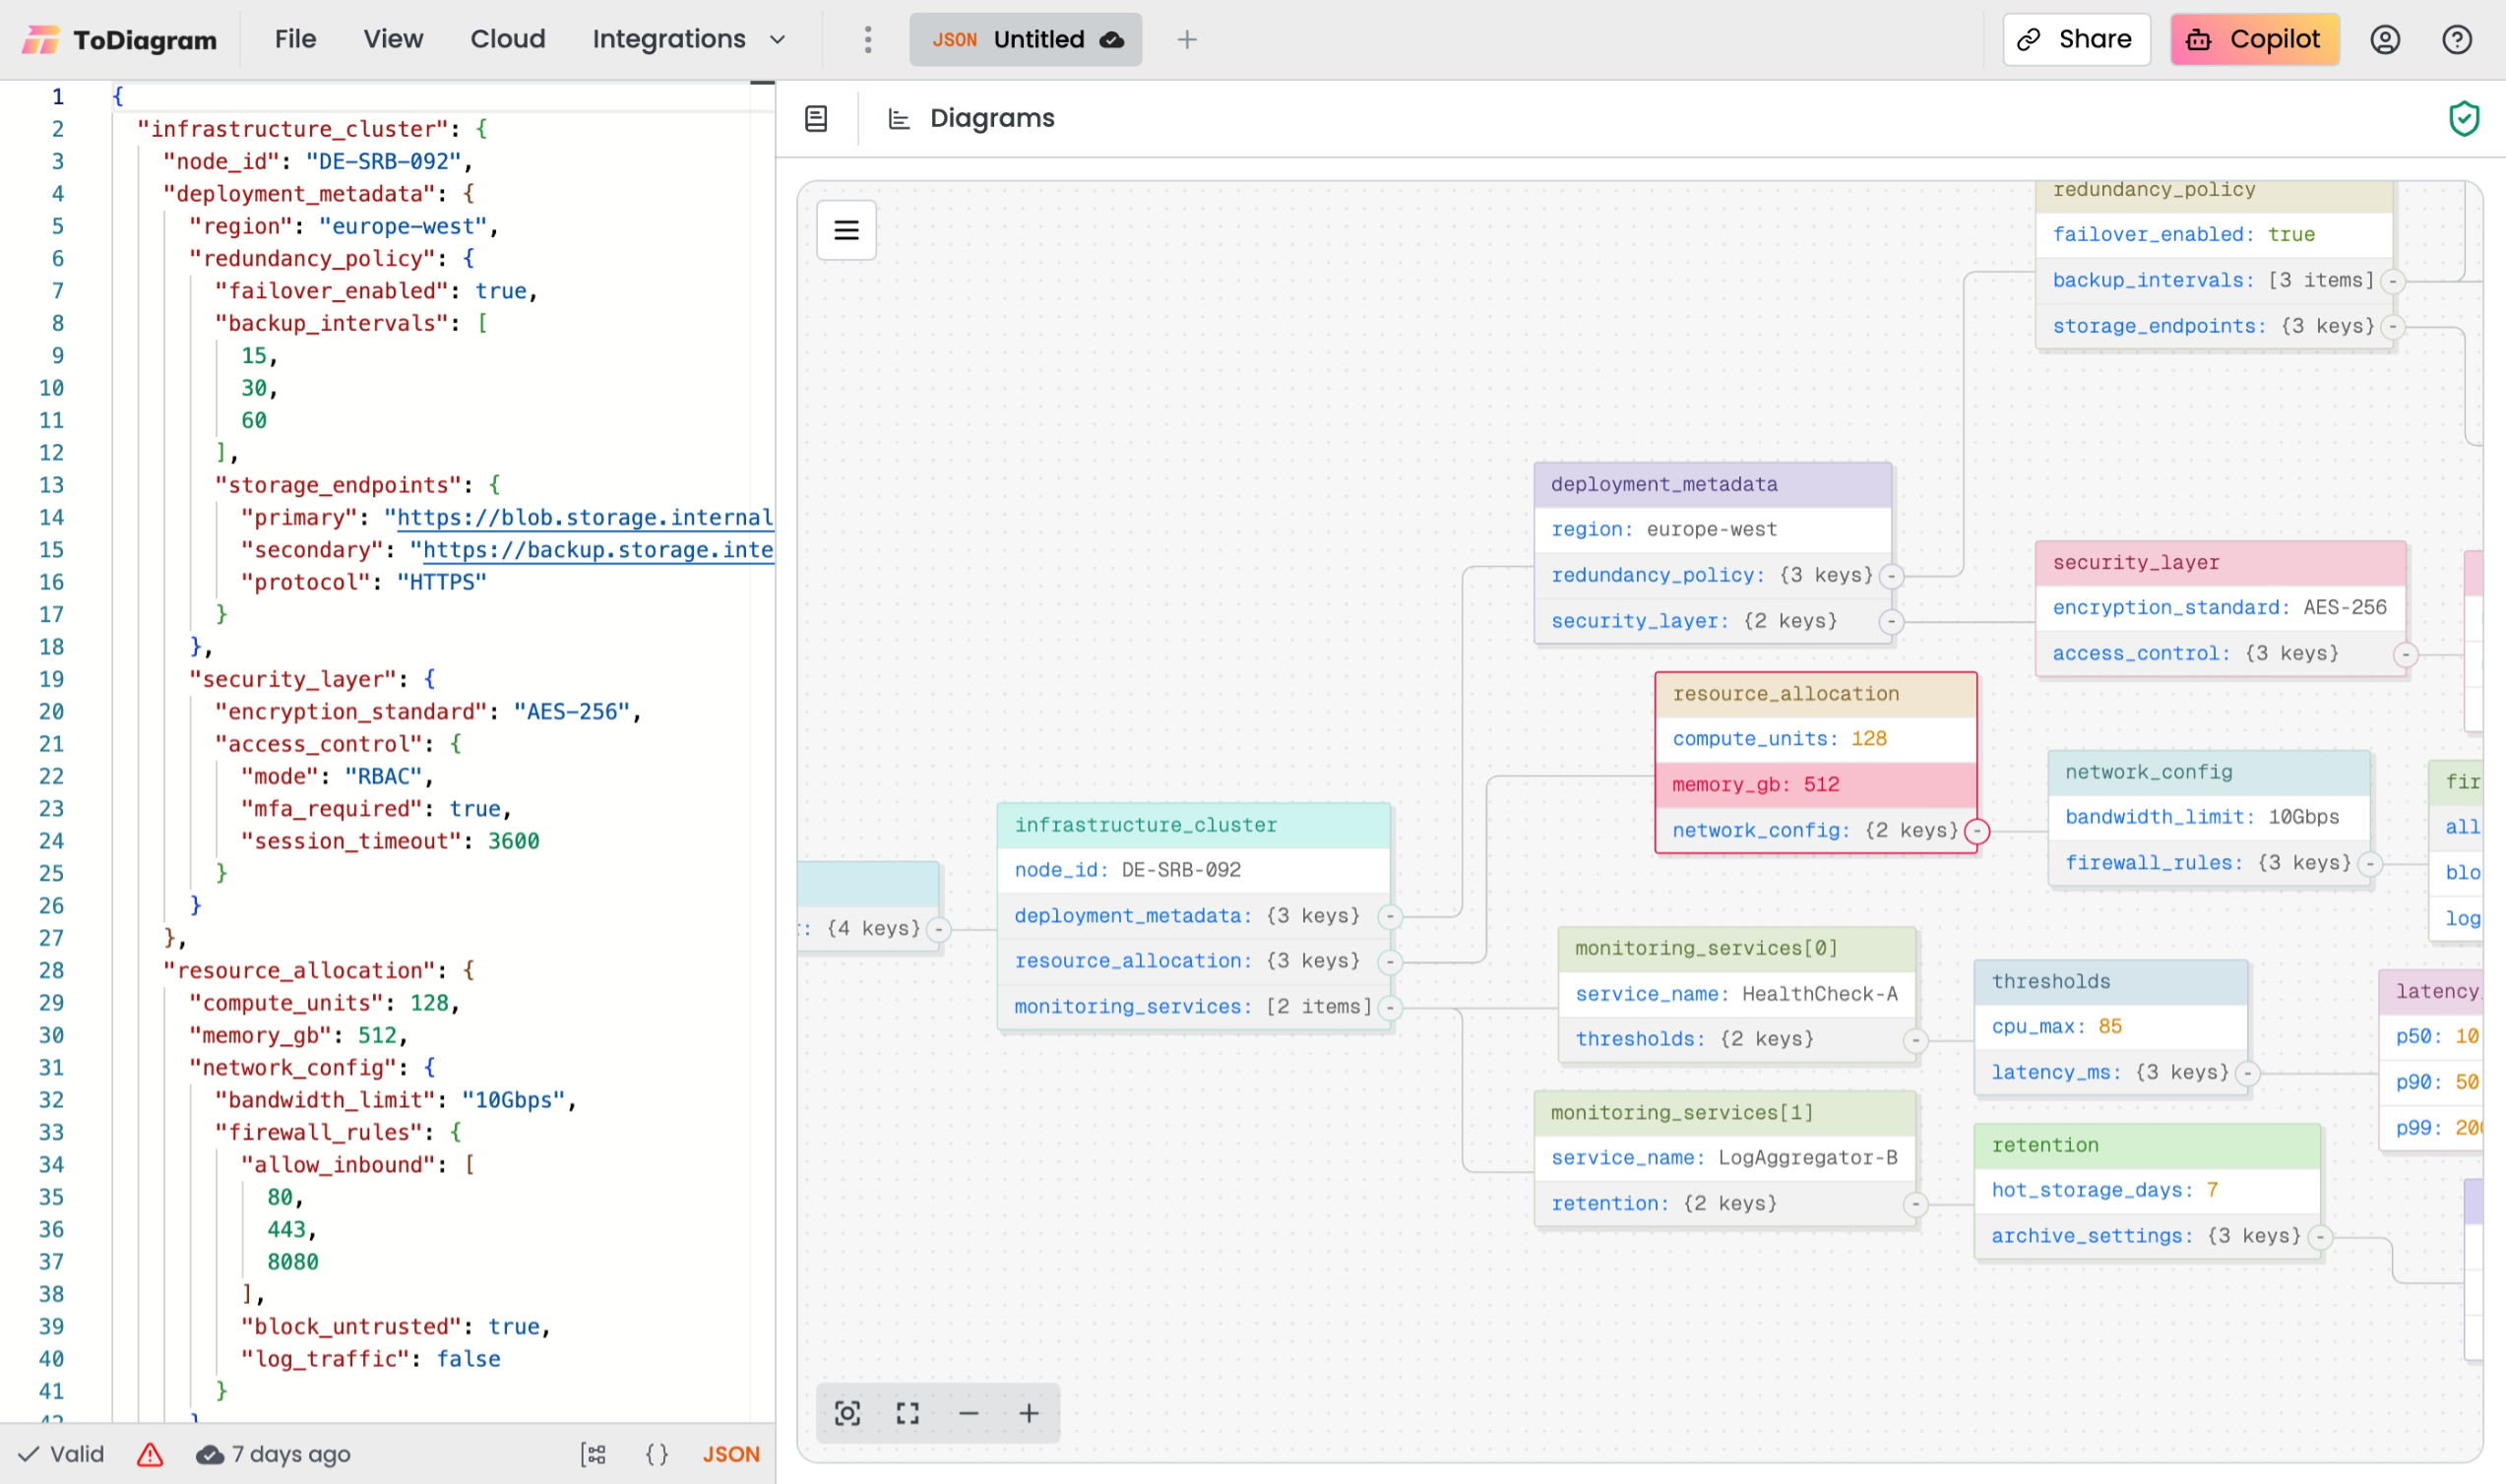Screen dimensions: 2506x1484
Task: Open the View menu
Action: [x=393, y=39]
